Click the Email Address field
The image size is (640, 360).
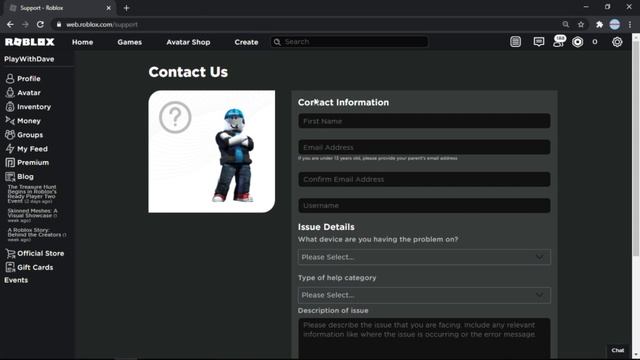pyautogui.click(x=424, y=147)
